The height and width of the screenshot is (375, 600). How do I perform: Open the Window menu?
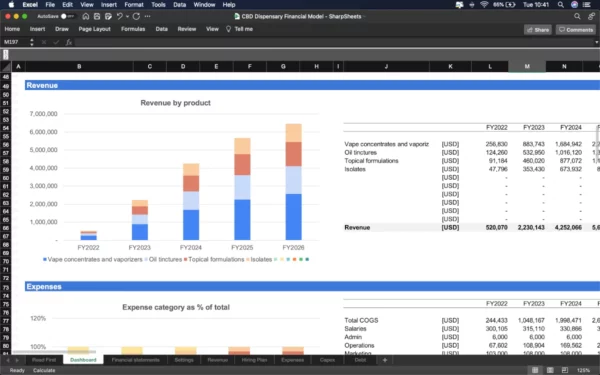point(204,5)
